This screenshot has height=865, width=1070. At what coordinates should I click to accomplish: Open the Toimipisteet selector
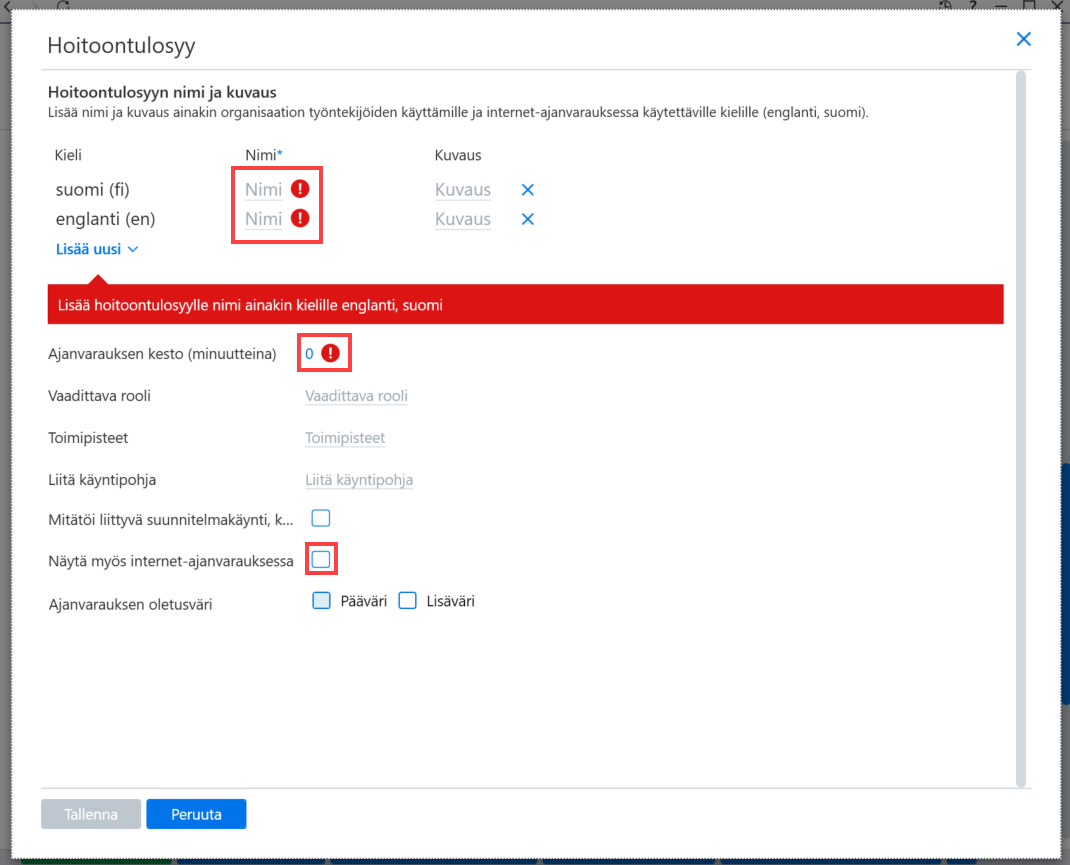click(345, 438)
